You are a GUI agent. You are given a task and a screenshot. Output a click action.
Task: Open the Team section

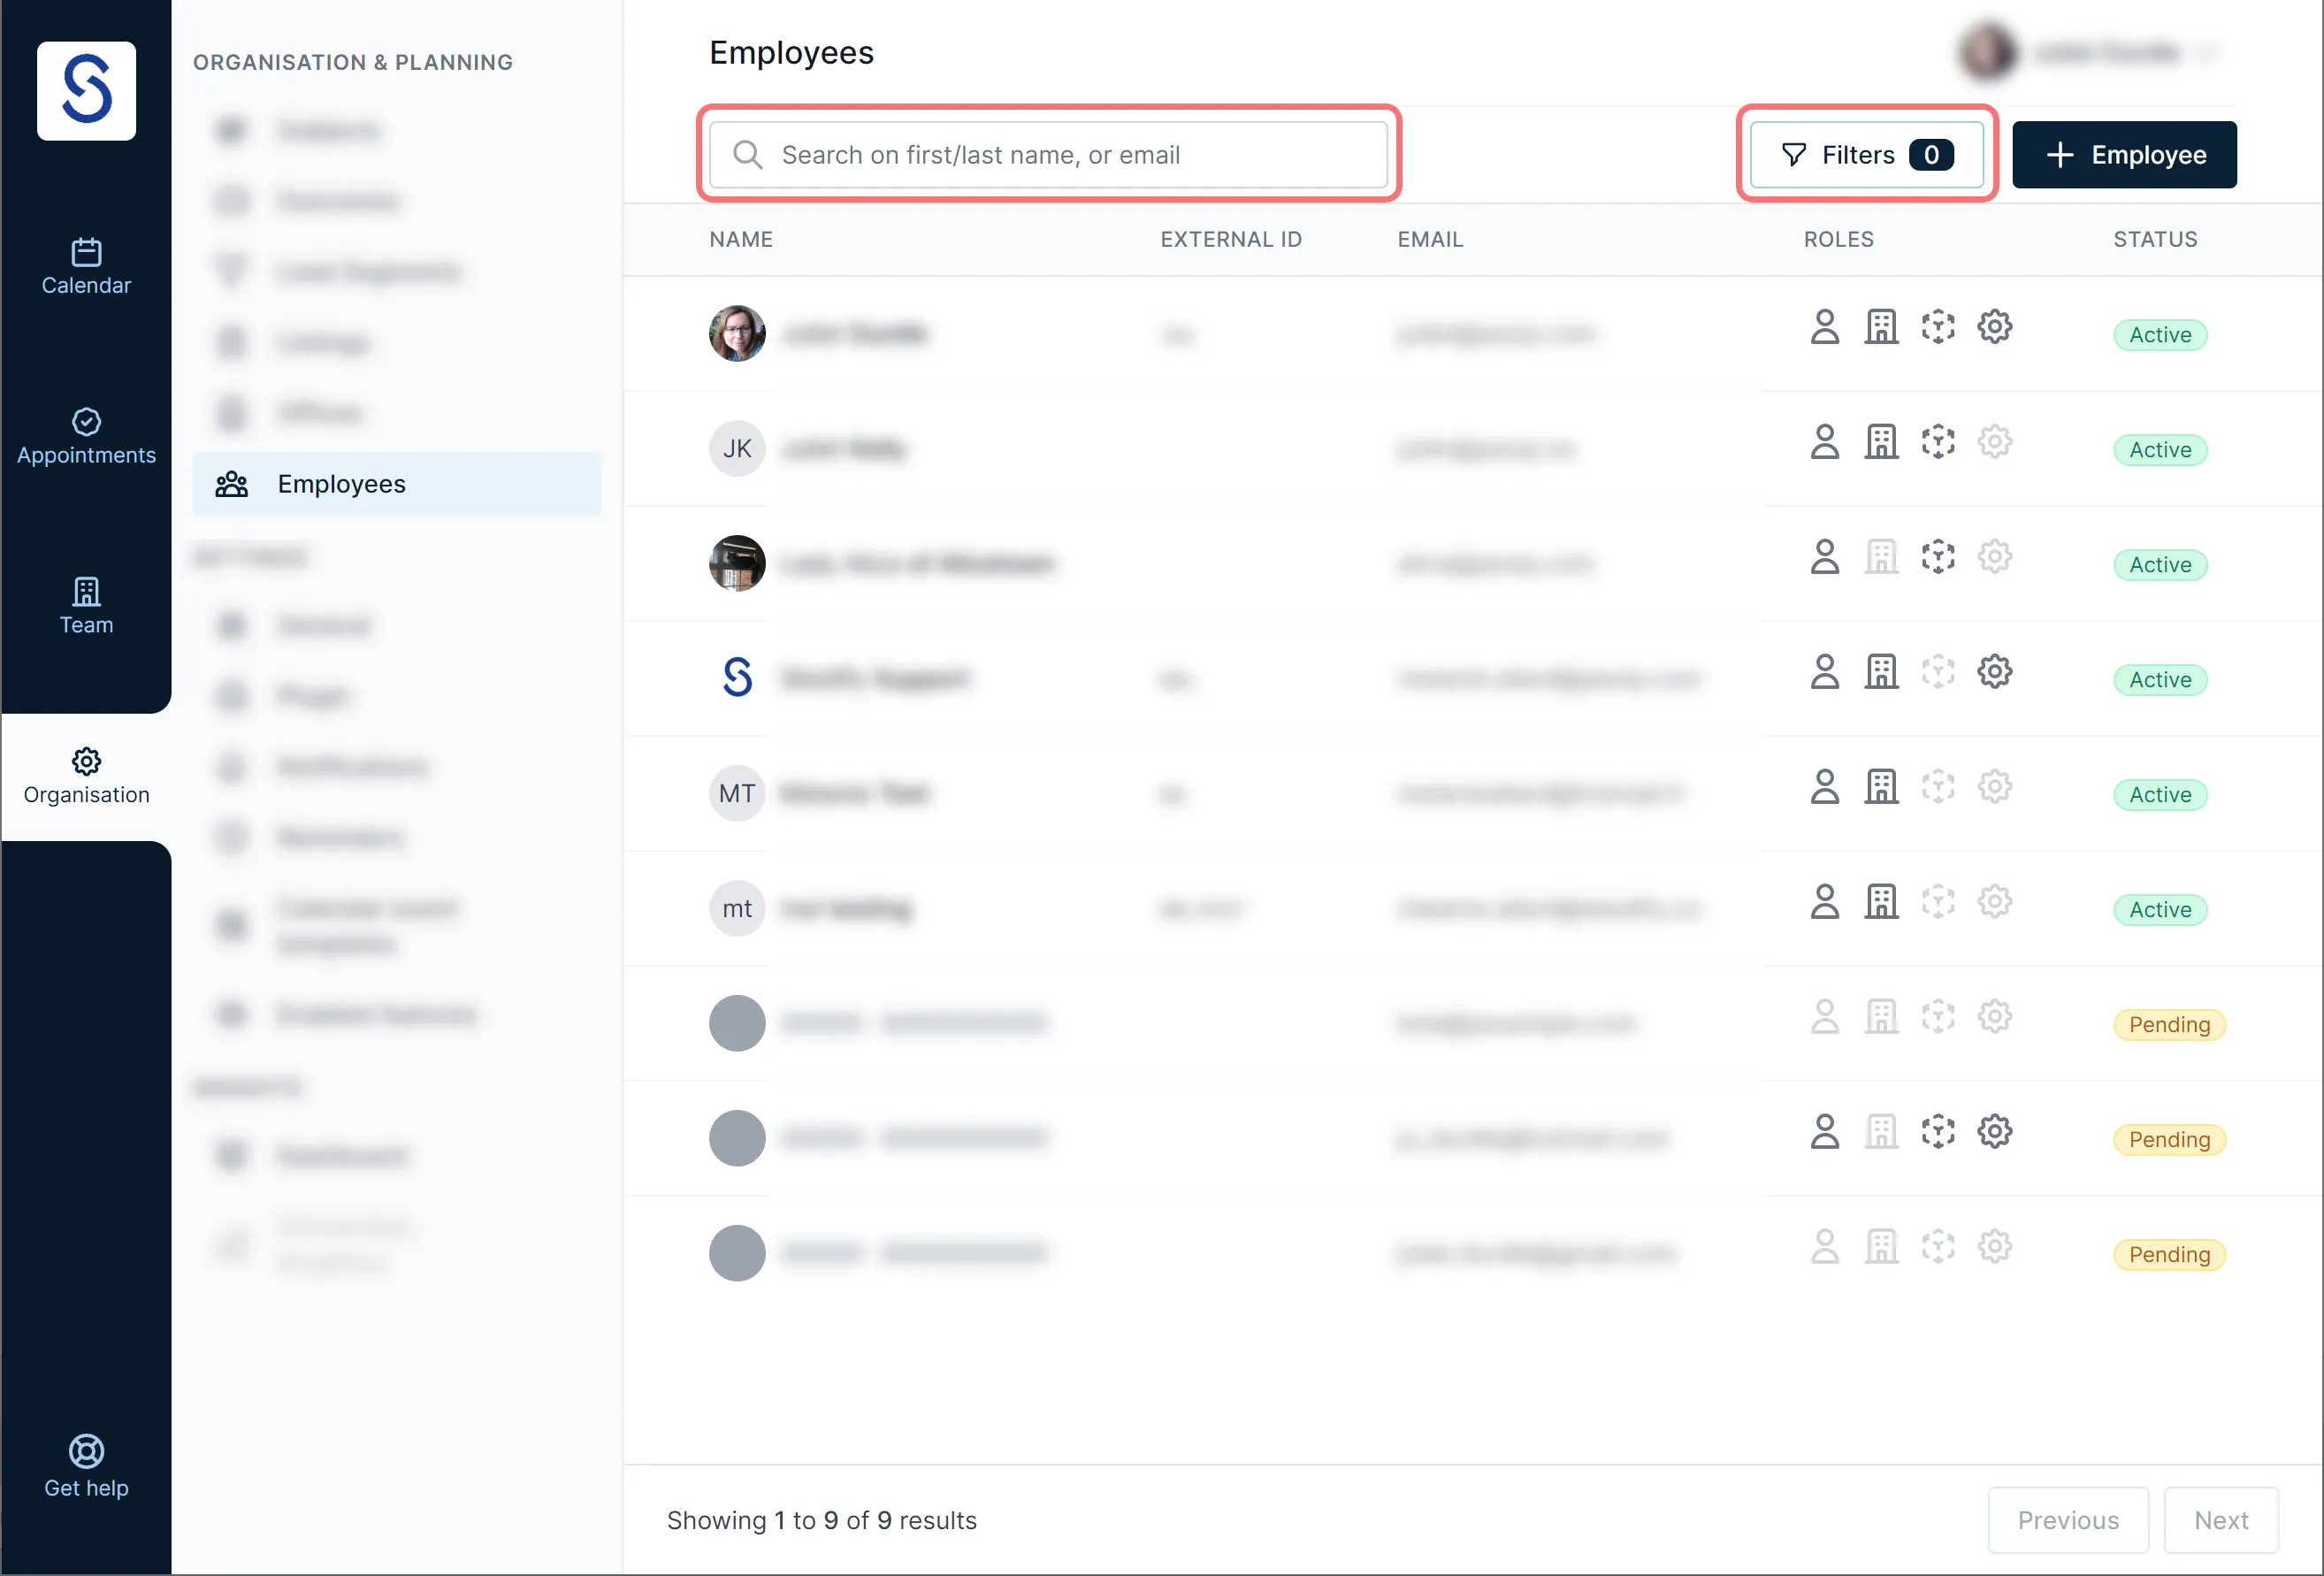[86, 607]
